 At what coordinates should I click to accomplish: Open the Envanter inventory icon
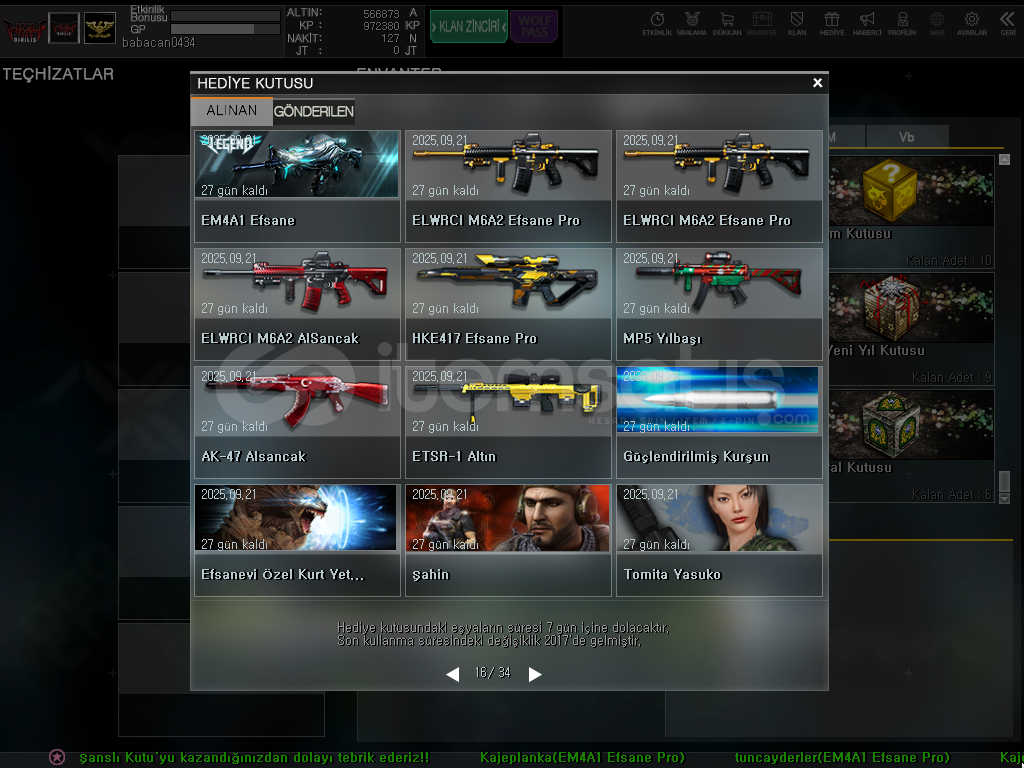[761, 24]
